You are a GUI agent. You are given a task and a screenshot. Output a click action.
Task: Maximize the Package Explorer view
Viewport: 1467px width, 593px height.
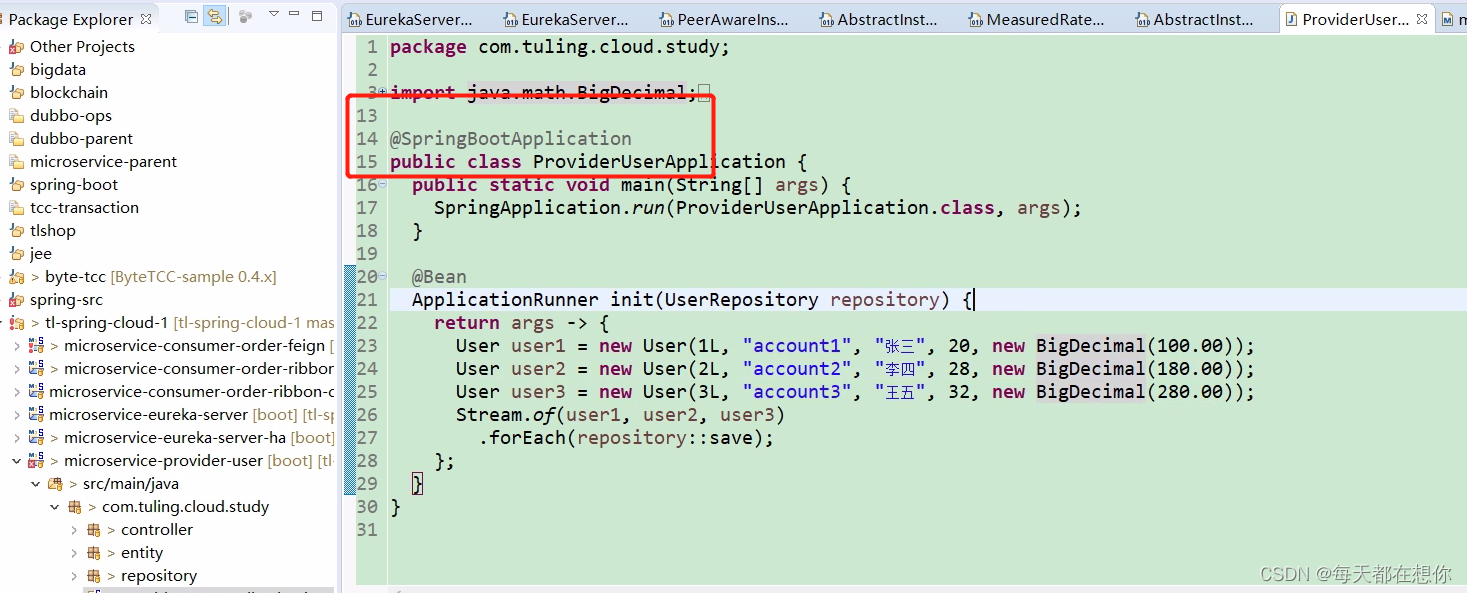point(317,16)
